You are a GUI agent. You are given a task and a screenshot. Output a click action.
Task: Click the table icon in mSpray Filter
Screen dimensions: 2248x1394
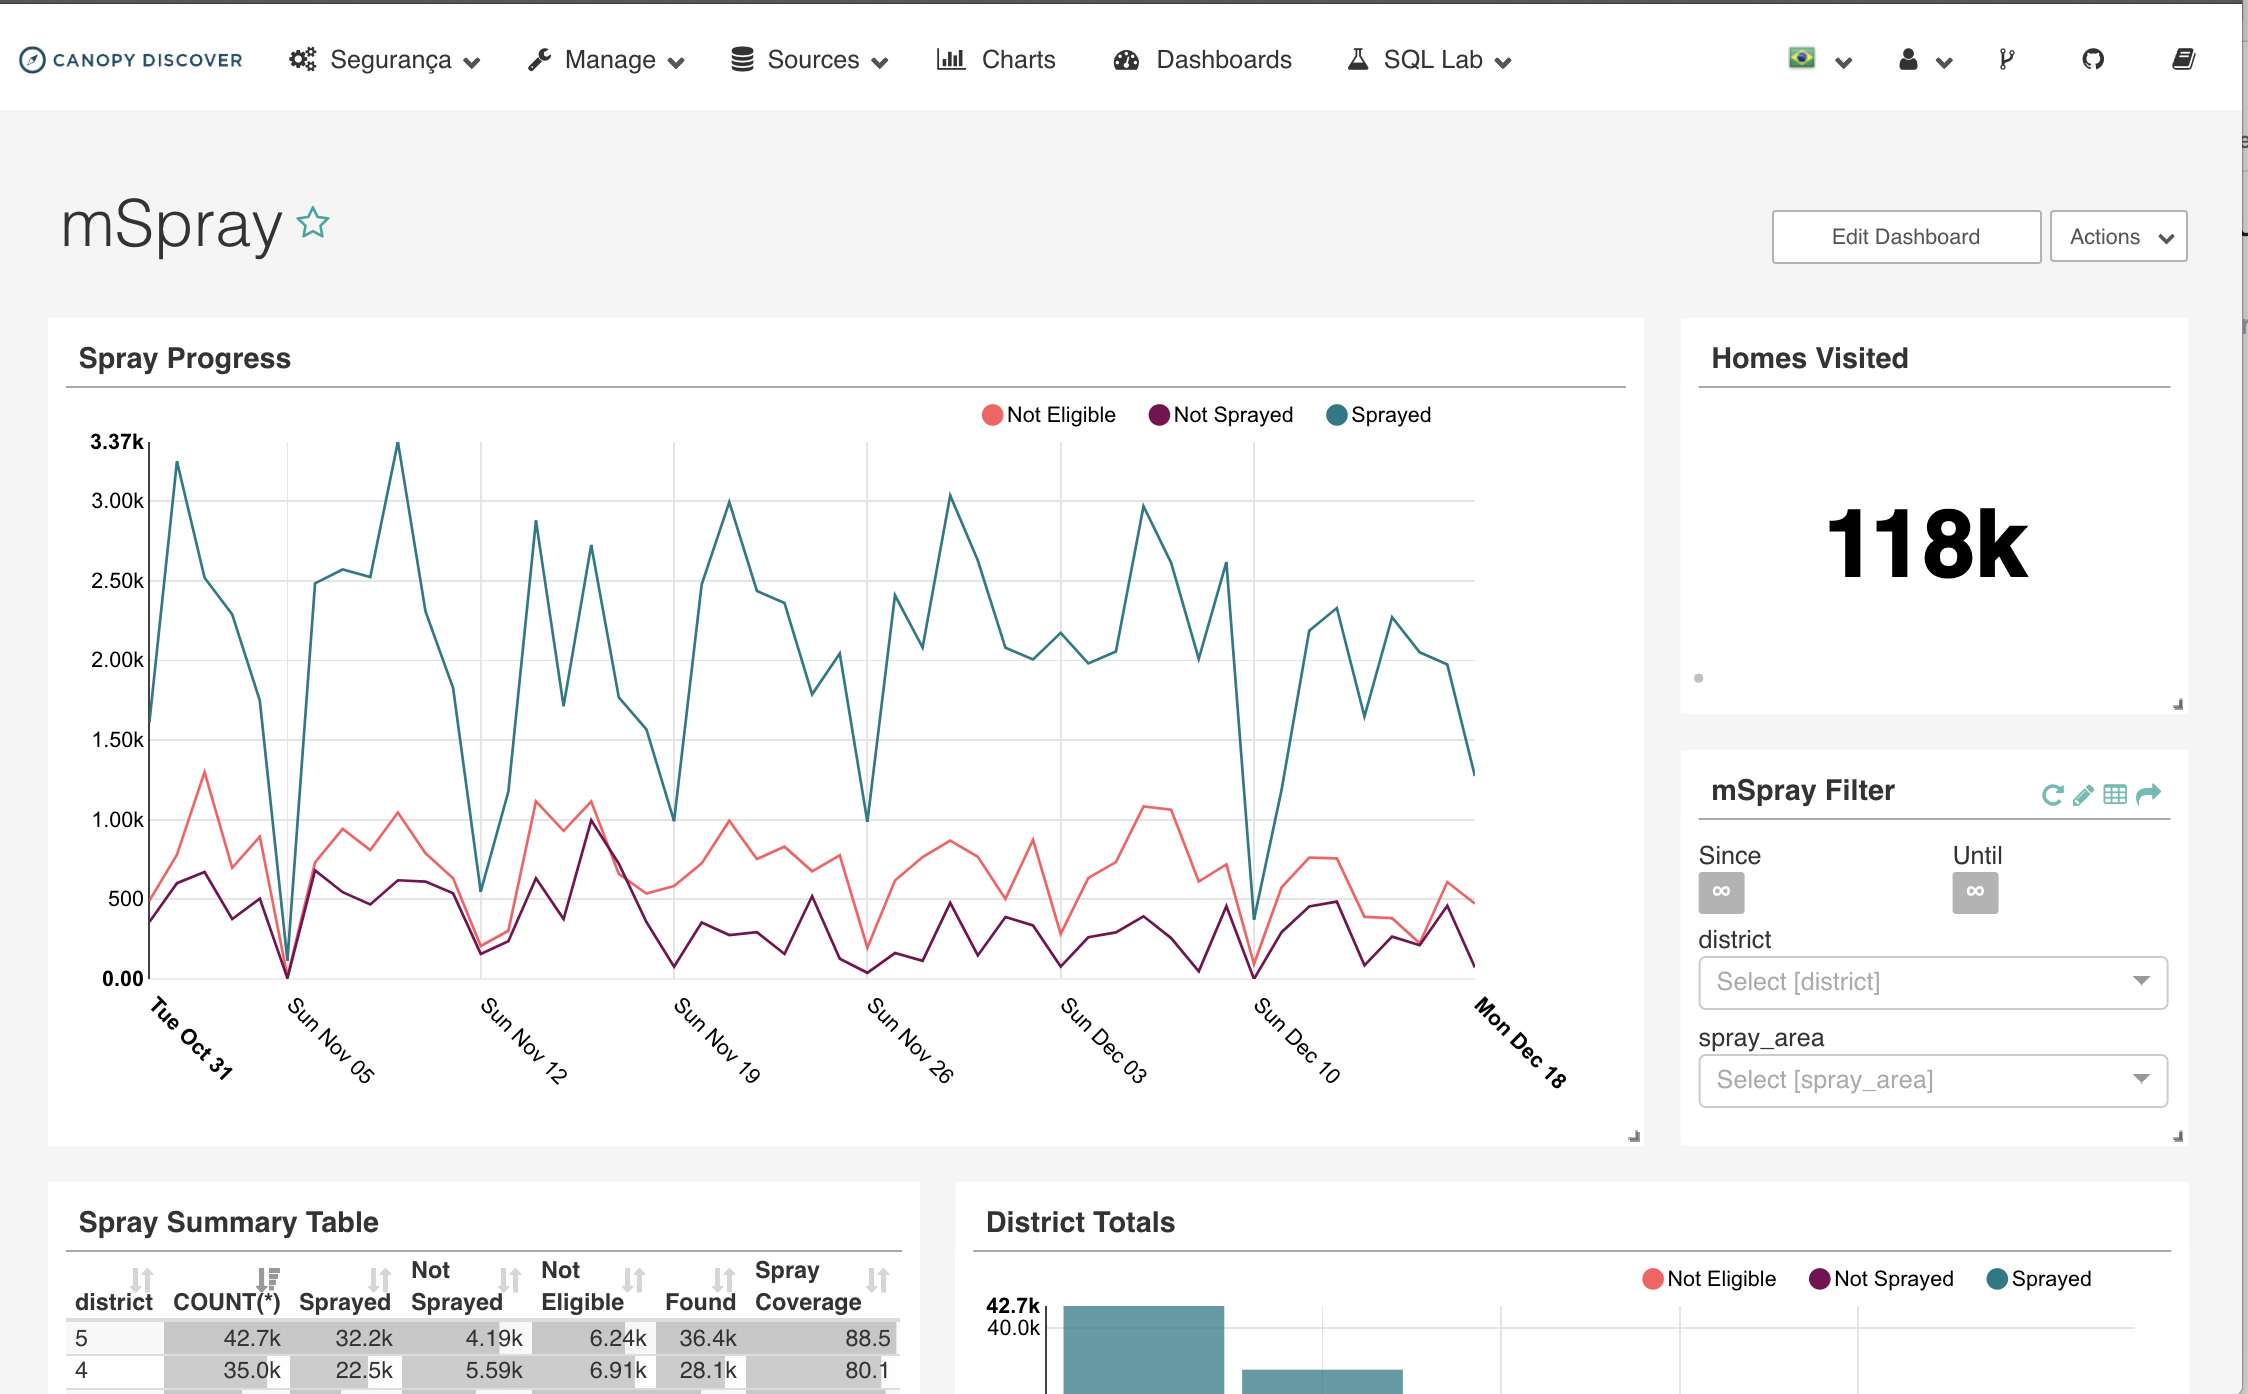point(2115,795)
